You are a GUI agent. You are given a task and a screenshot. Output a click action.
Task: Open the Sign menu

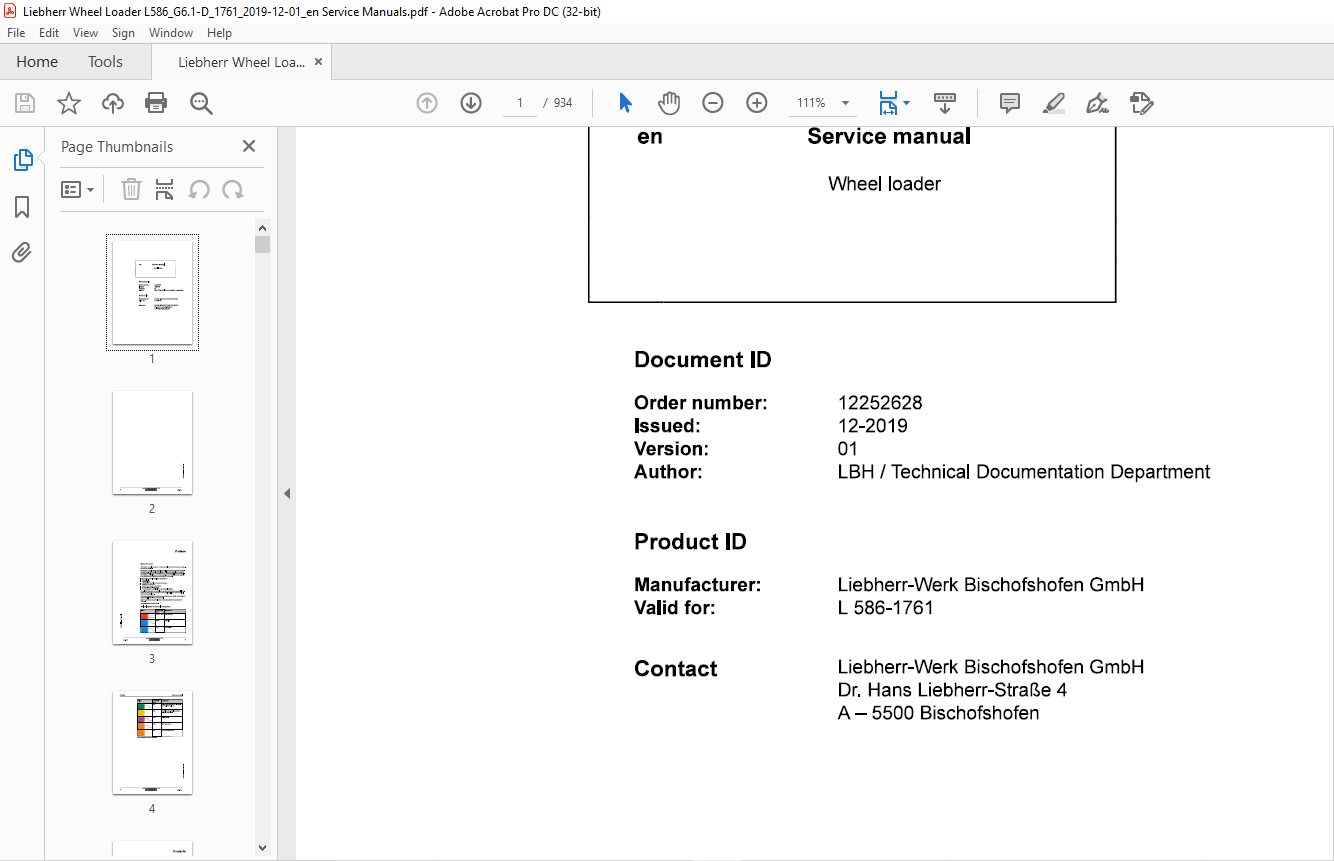coord(123,33)
